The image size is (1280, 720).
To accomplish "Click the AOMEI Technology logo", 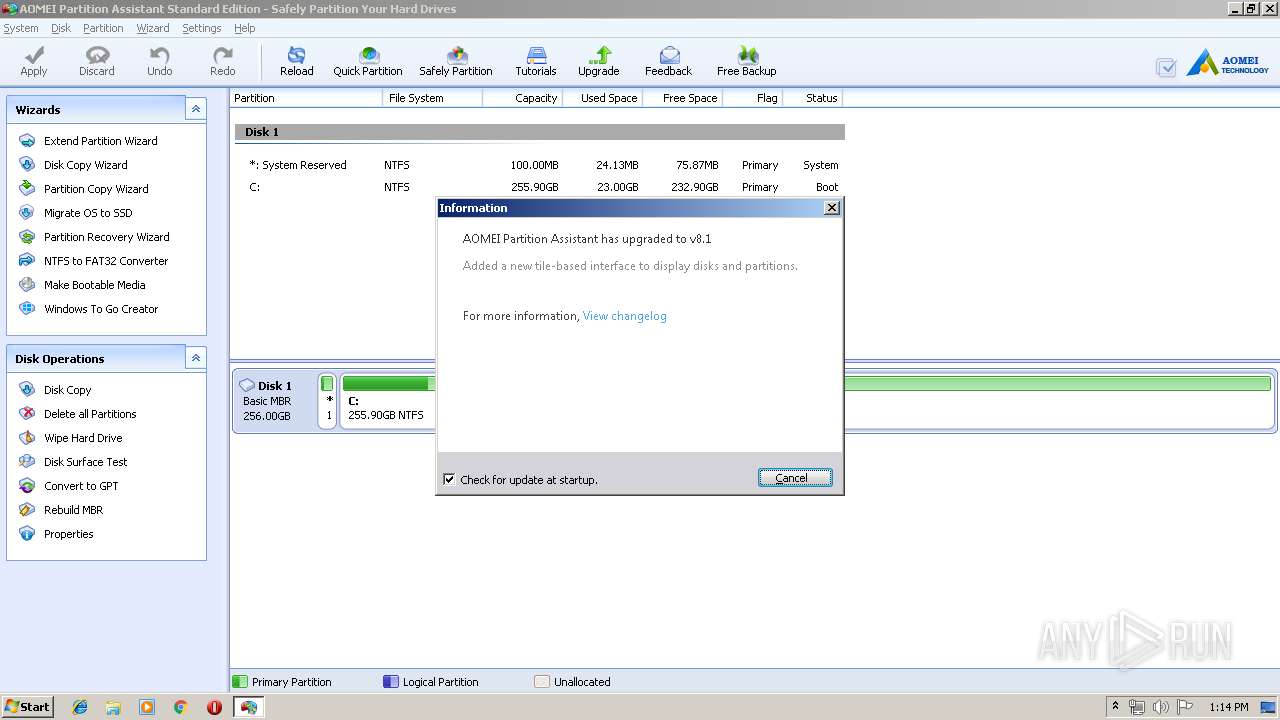I will pyautogui.click(x=1228, y=63).
